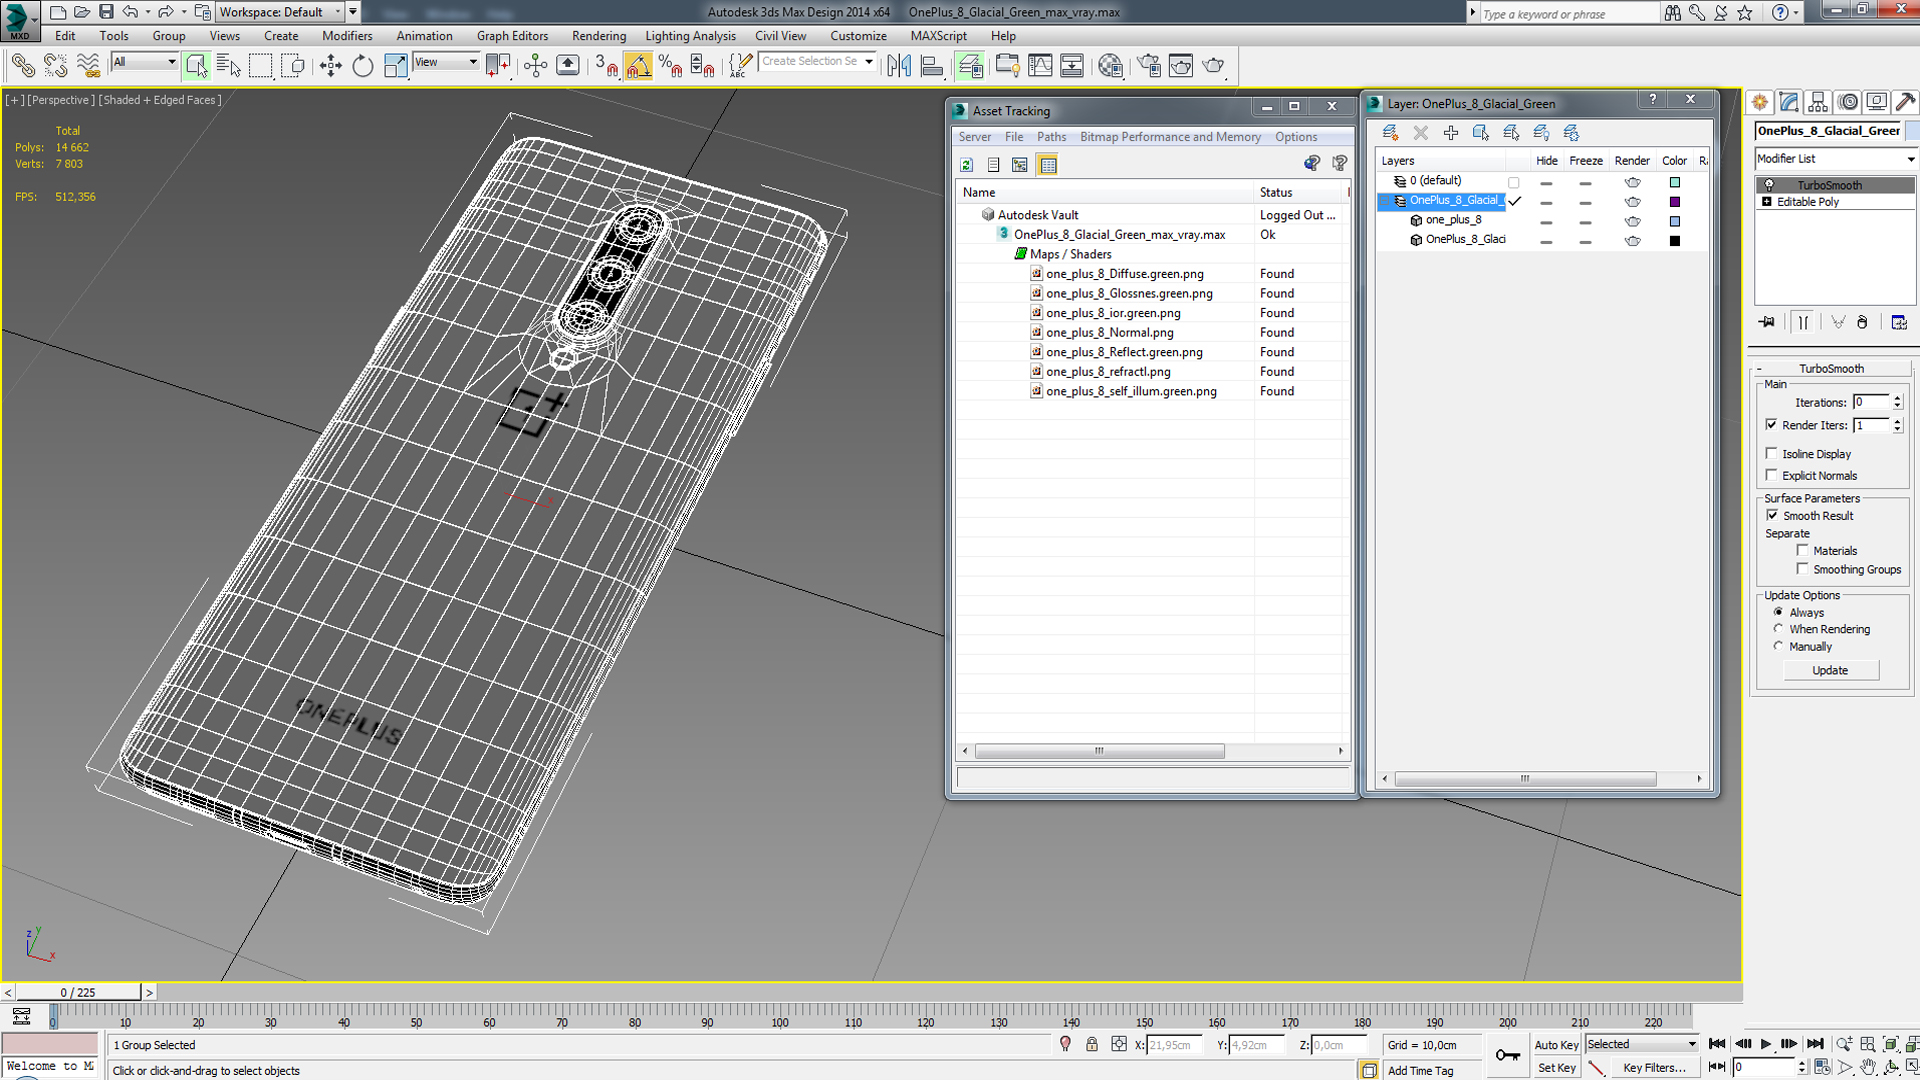Choose the Select and Uniform Scale tool
The height and width of the screenshot is (1080, 1920).
[395, 66]
